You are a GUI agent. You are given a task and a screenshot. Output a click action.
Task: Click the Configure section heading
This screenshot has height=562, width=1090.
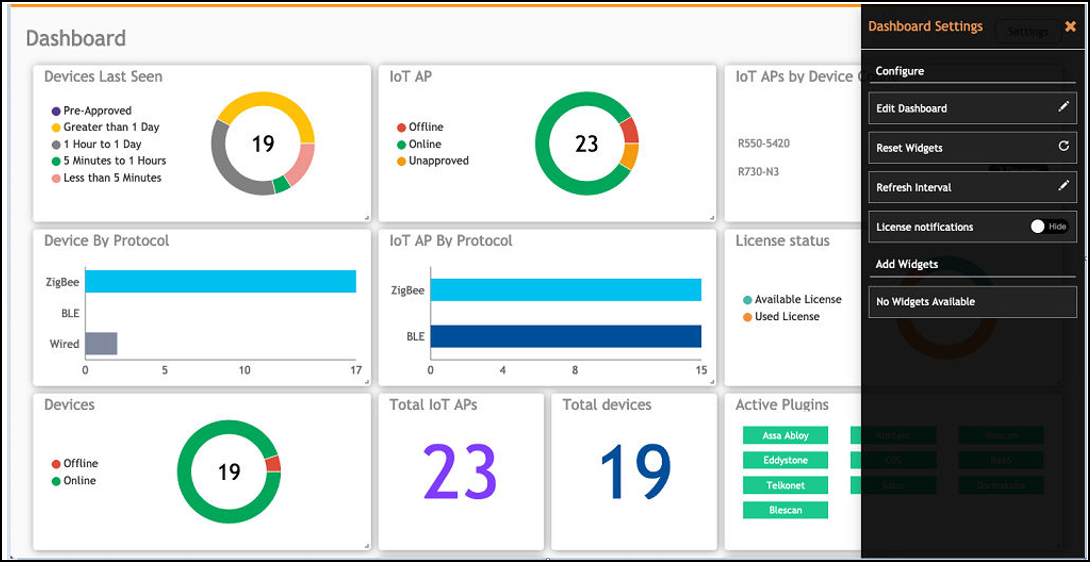pyautogui.click(x=900, y=71)
